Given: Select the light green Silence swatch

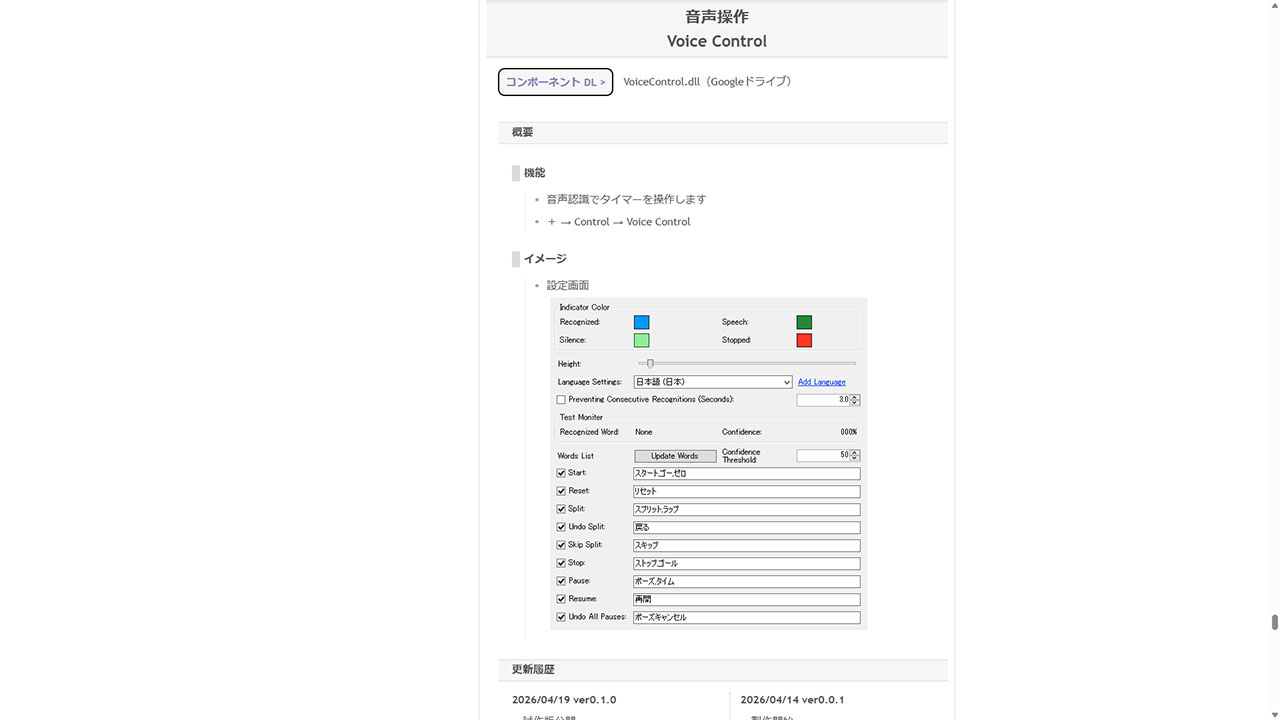Looking at the screenshot, I should 641,340.
